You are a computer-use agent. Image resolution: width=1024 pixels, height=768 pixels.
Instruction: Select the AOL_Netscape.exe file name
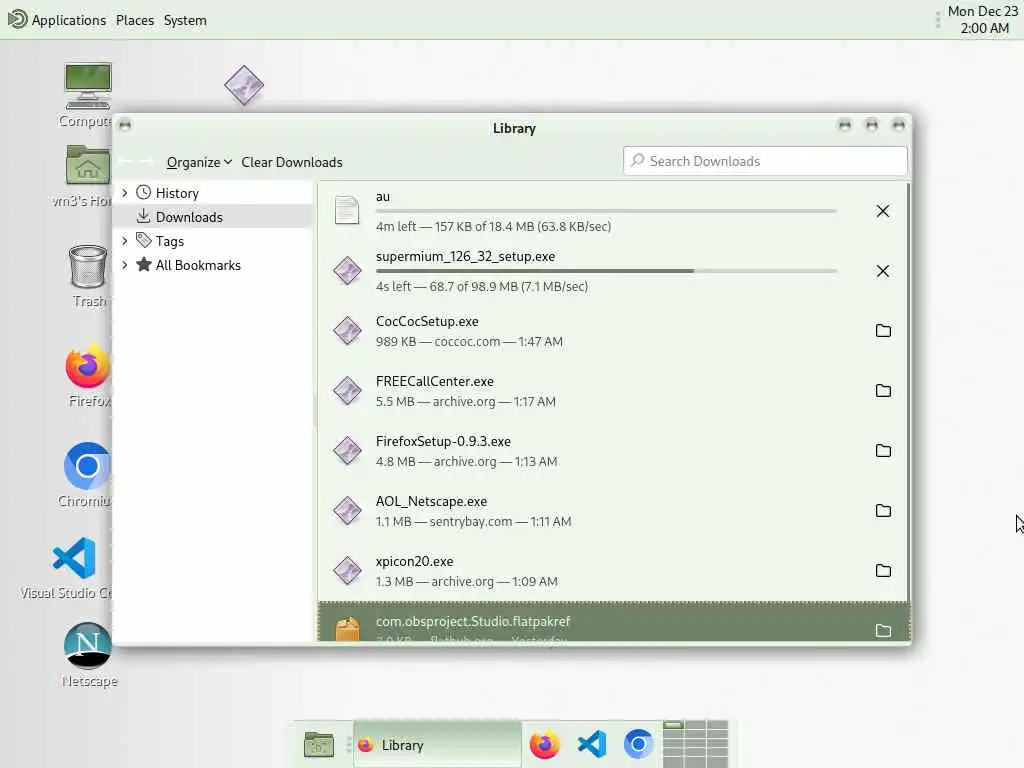[x=431, y=502]
